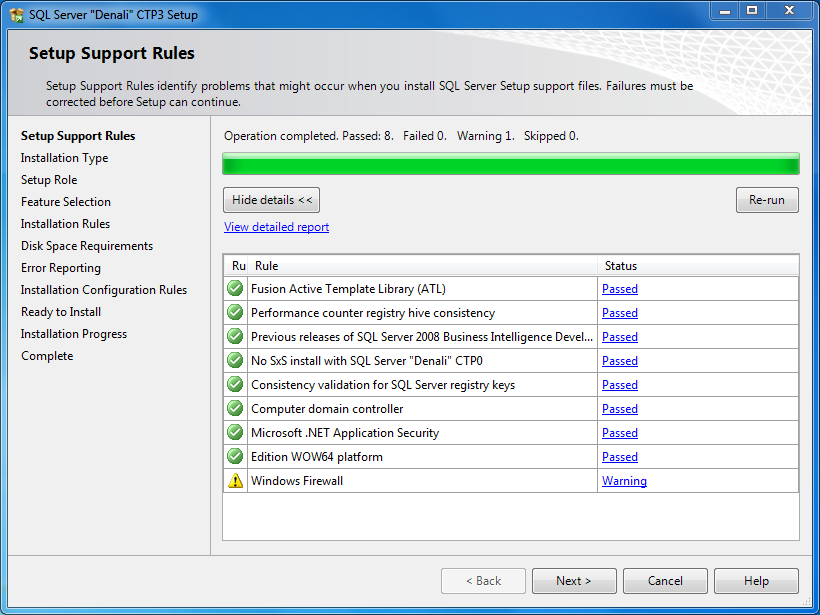Screen dimensions: 820x615
Task: Select Setup Role step in sidebar
Action: tap(49, 180)
